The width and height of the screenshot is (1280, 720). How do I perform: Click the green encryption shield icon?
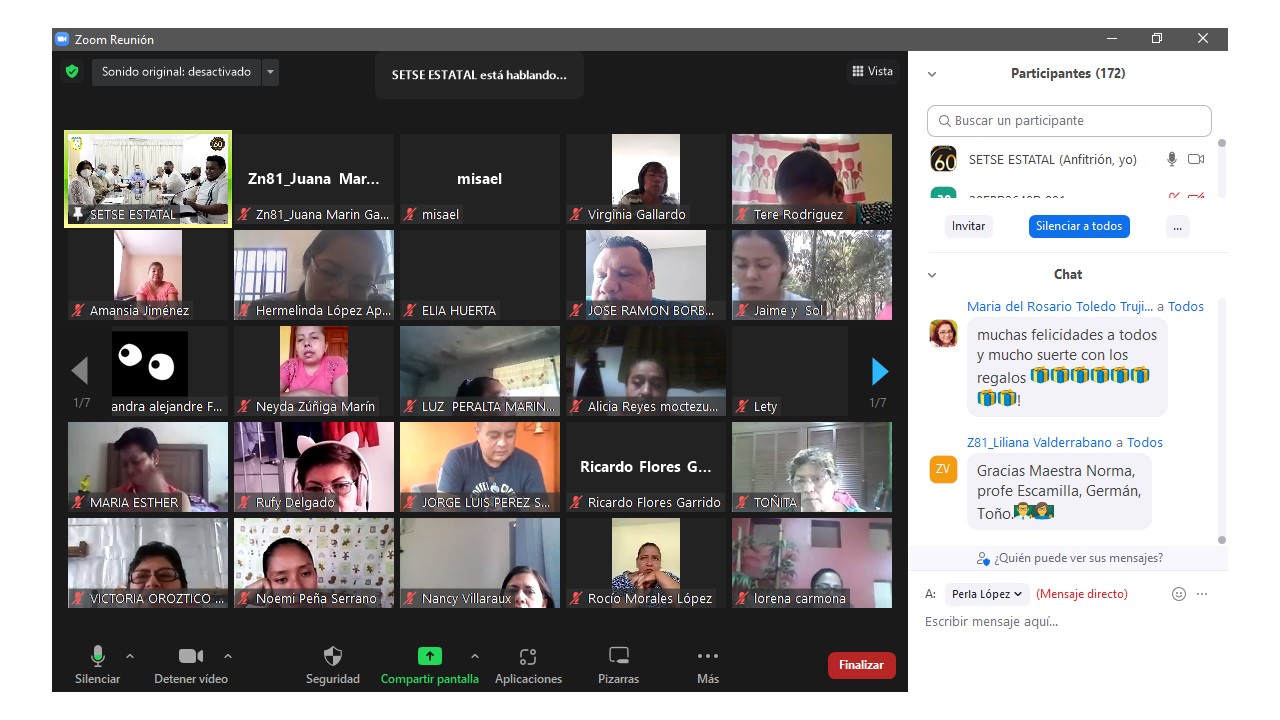point(71,72)
